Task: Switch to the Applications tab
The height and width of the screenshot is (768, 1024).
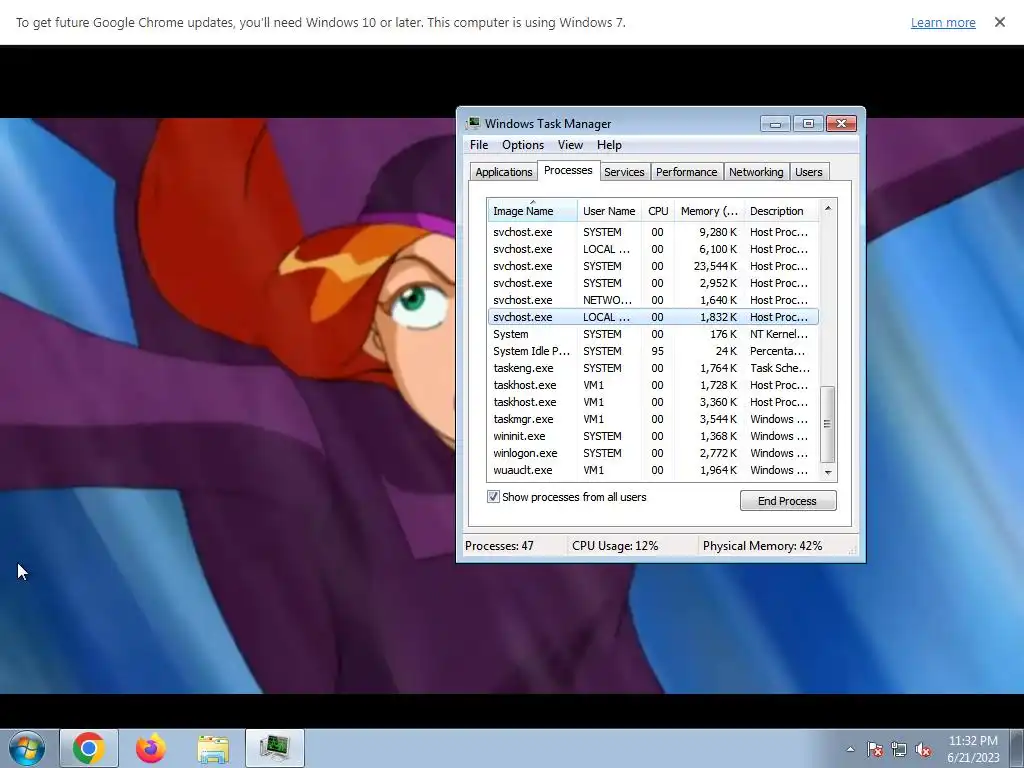Action: pos(504,172)
